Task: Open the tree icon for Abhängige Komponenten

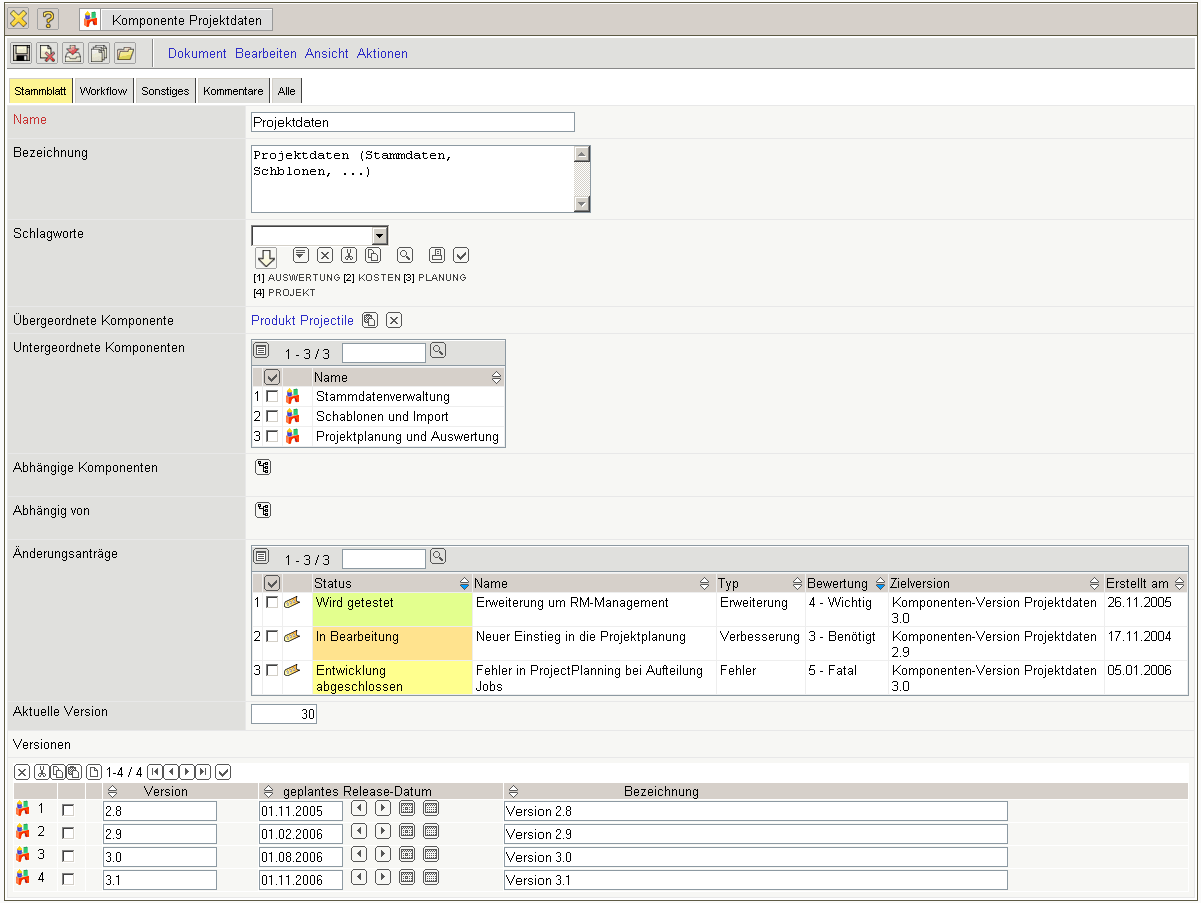Action: 263,467
